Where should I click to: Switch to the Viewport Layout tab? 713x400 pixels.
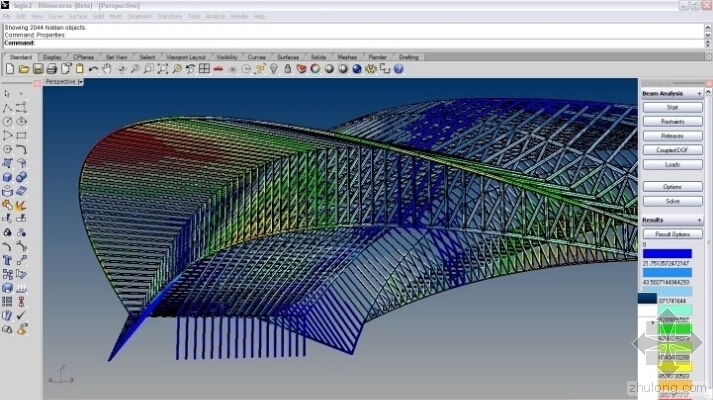point(186,57)
